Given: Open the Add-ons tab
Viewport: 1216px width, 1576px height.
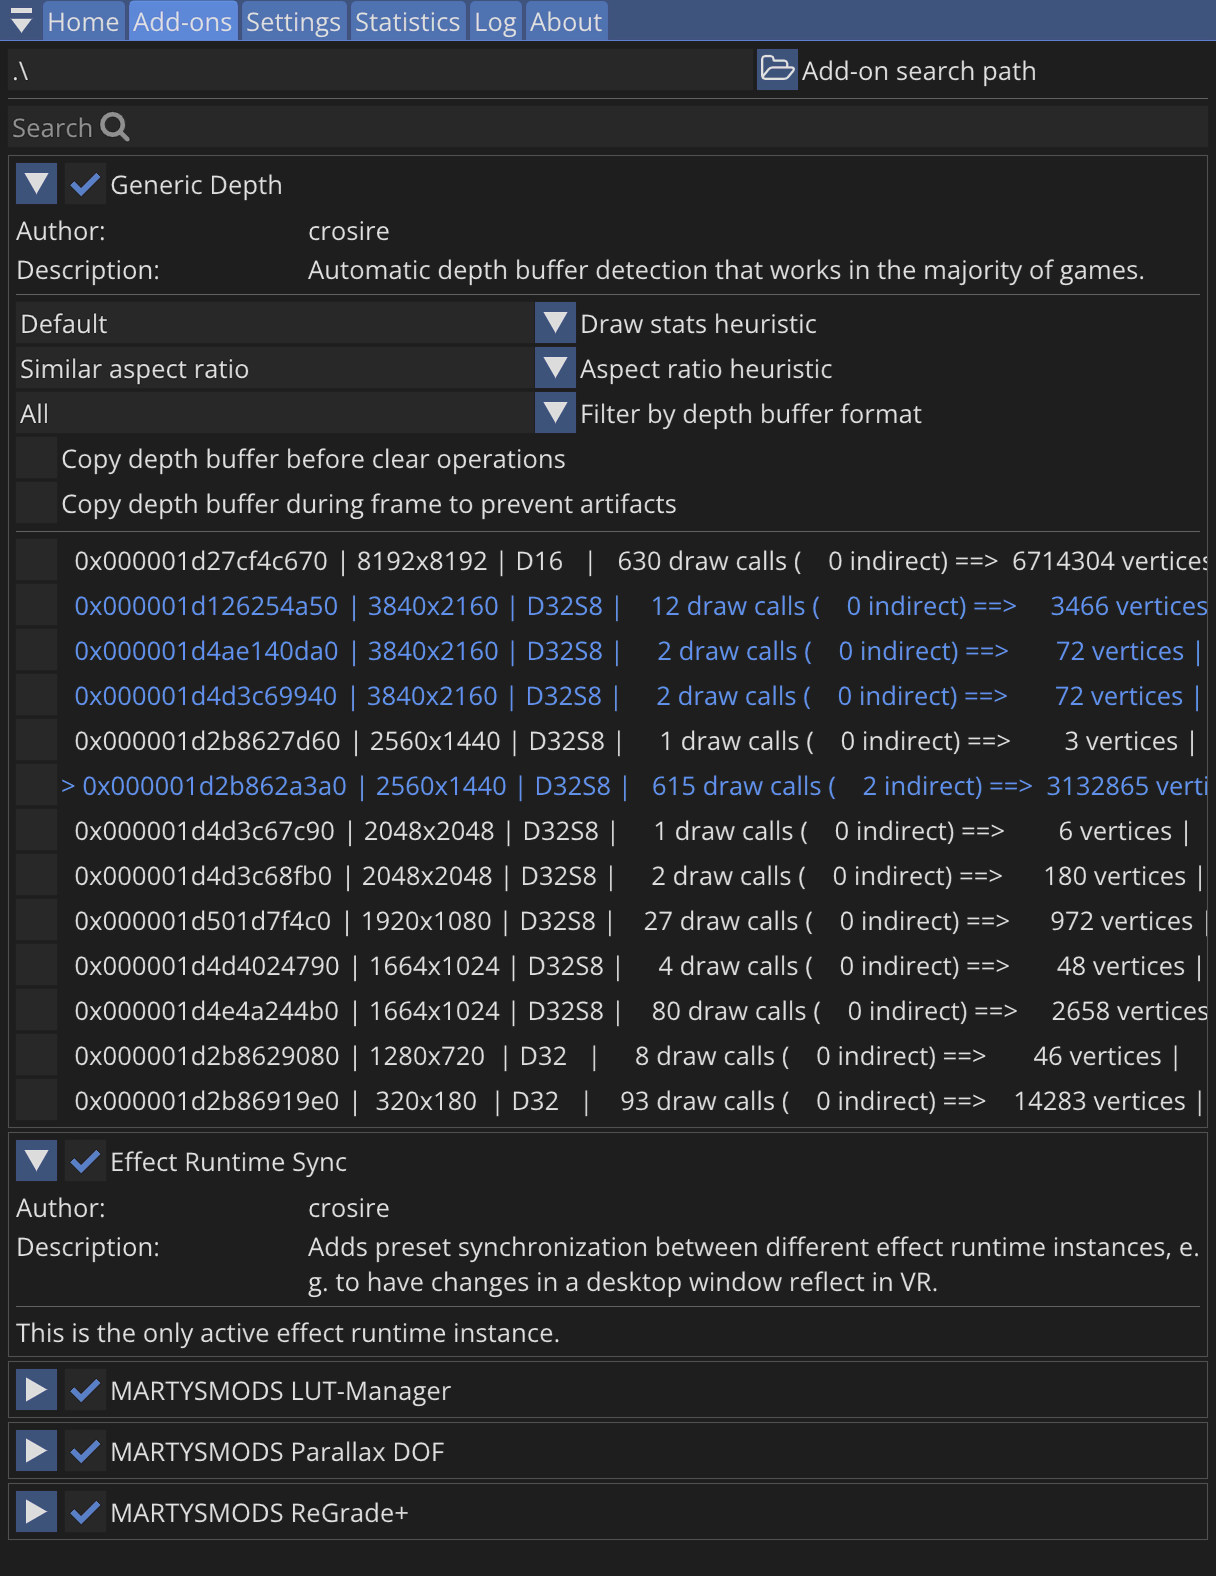Looking at the screenshot, I should [182, 21].
